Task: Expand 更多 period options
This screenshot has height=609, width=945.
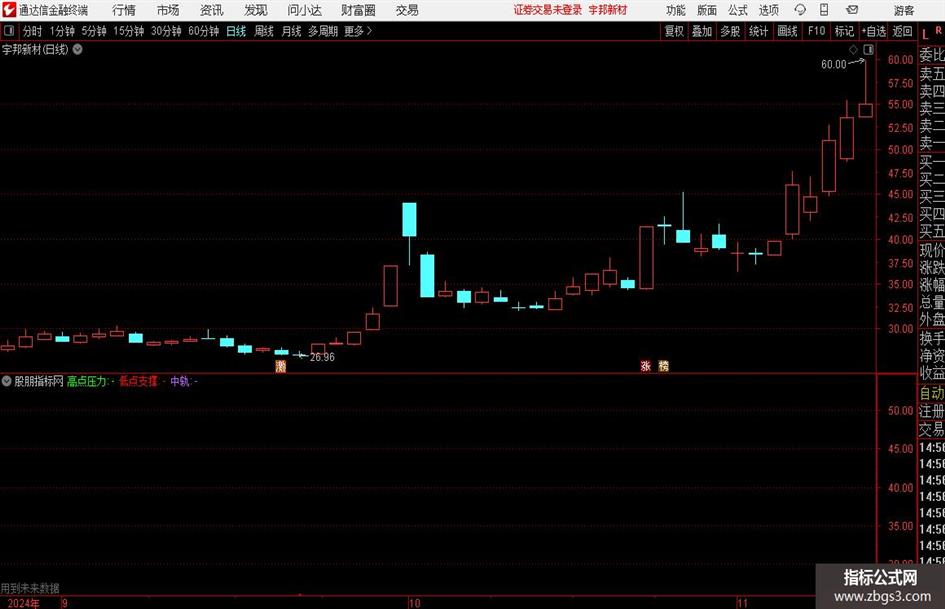Action: click(358, 31)
